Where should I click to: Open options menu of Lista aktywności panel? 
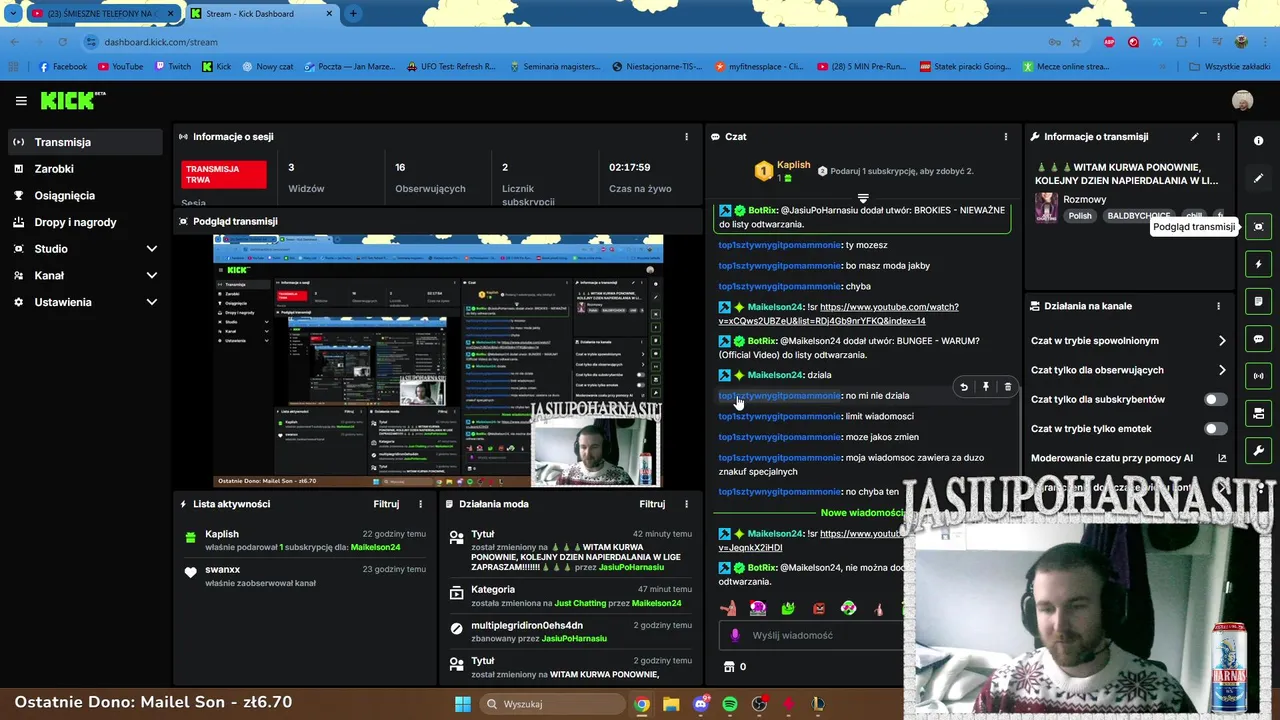[x=420, y=504]
